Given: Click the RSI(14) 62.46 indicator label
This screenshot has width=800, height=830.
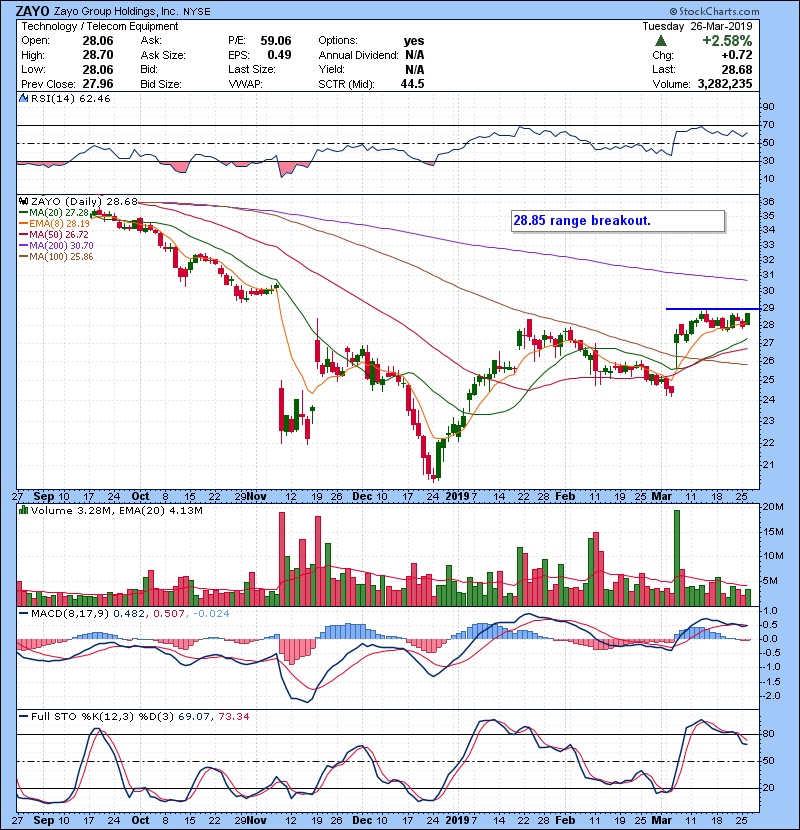Looking at the screenshot, I should click(x=70, y=98).
